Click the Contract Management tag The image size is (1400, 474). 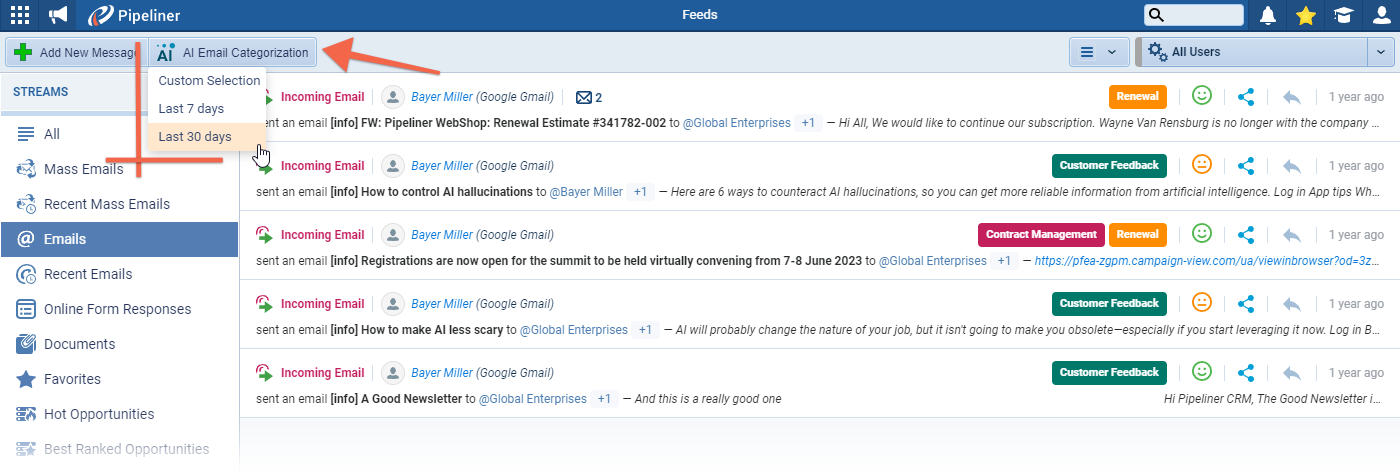tap(1041, 235)
